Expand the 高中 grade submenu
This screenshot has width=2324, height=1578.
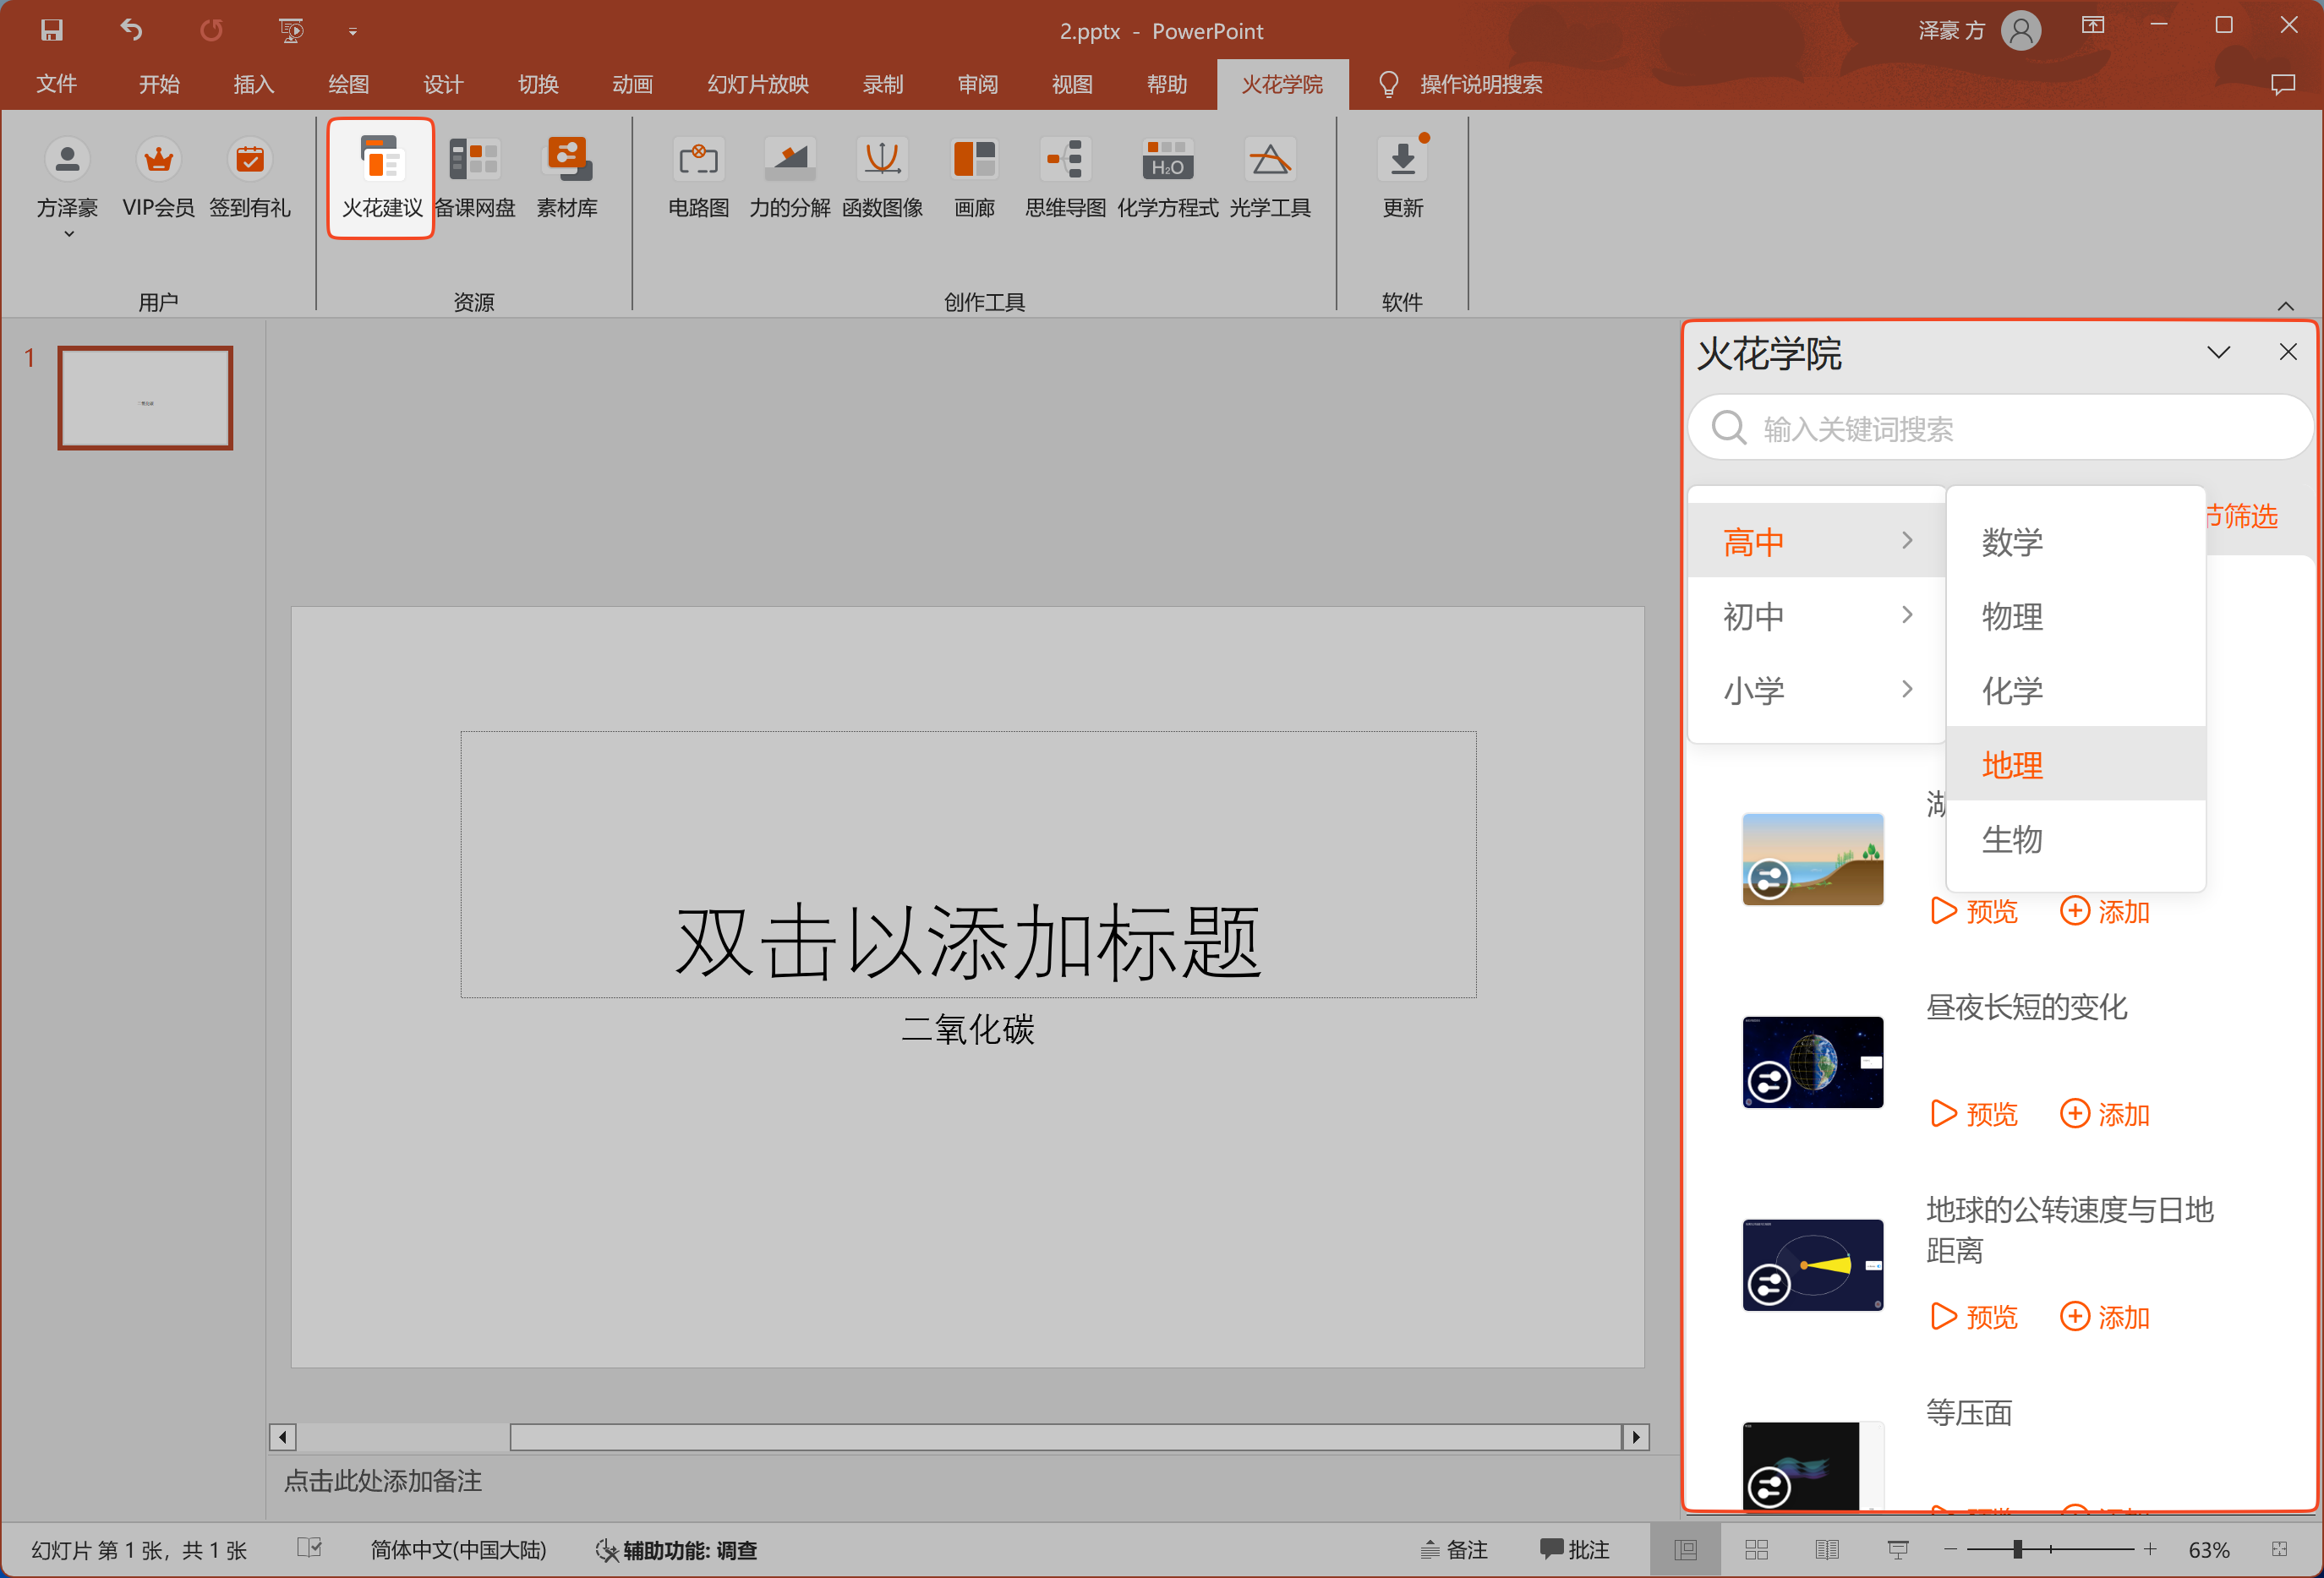(x=1816, y=541)
